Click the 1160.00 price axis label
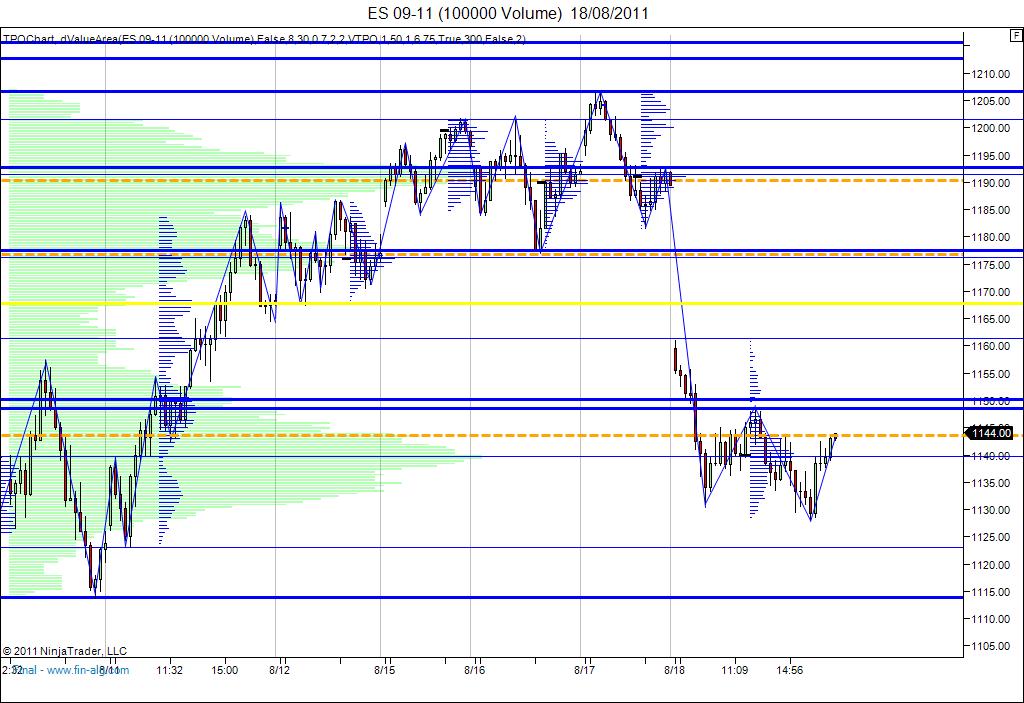 click(990, 346)
